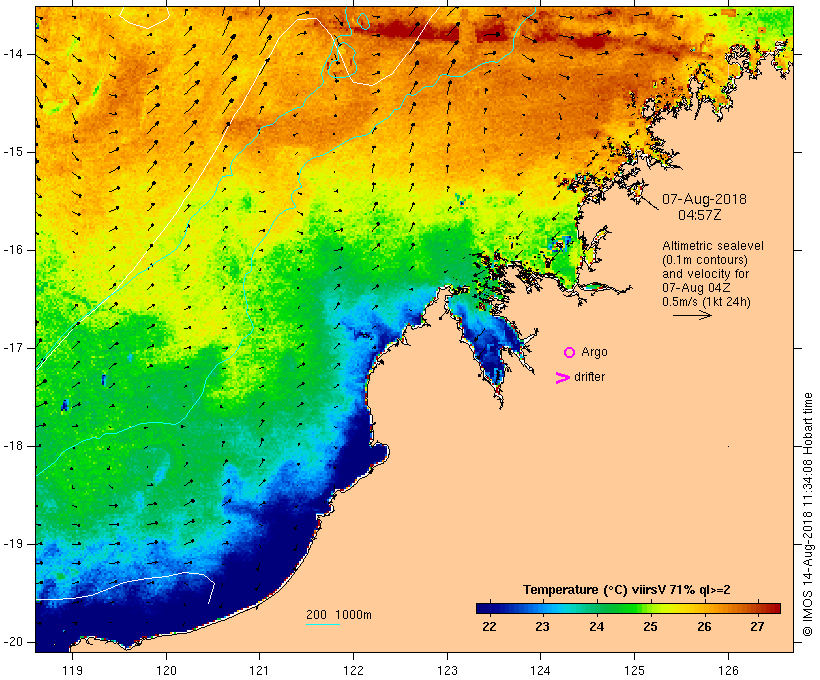Click the longitude axis label '121'
Image resolution: width=820 pixels, height=680 pixels.
(x=259, y=670)
